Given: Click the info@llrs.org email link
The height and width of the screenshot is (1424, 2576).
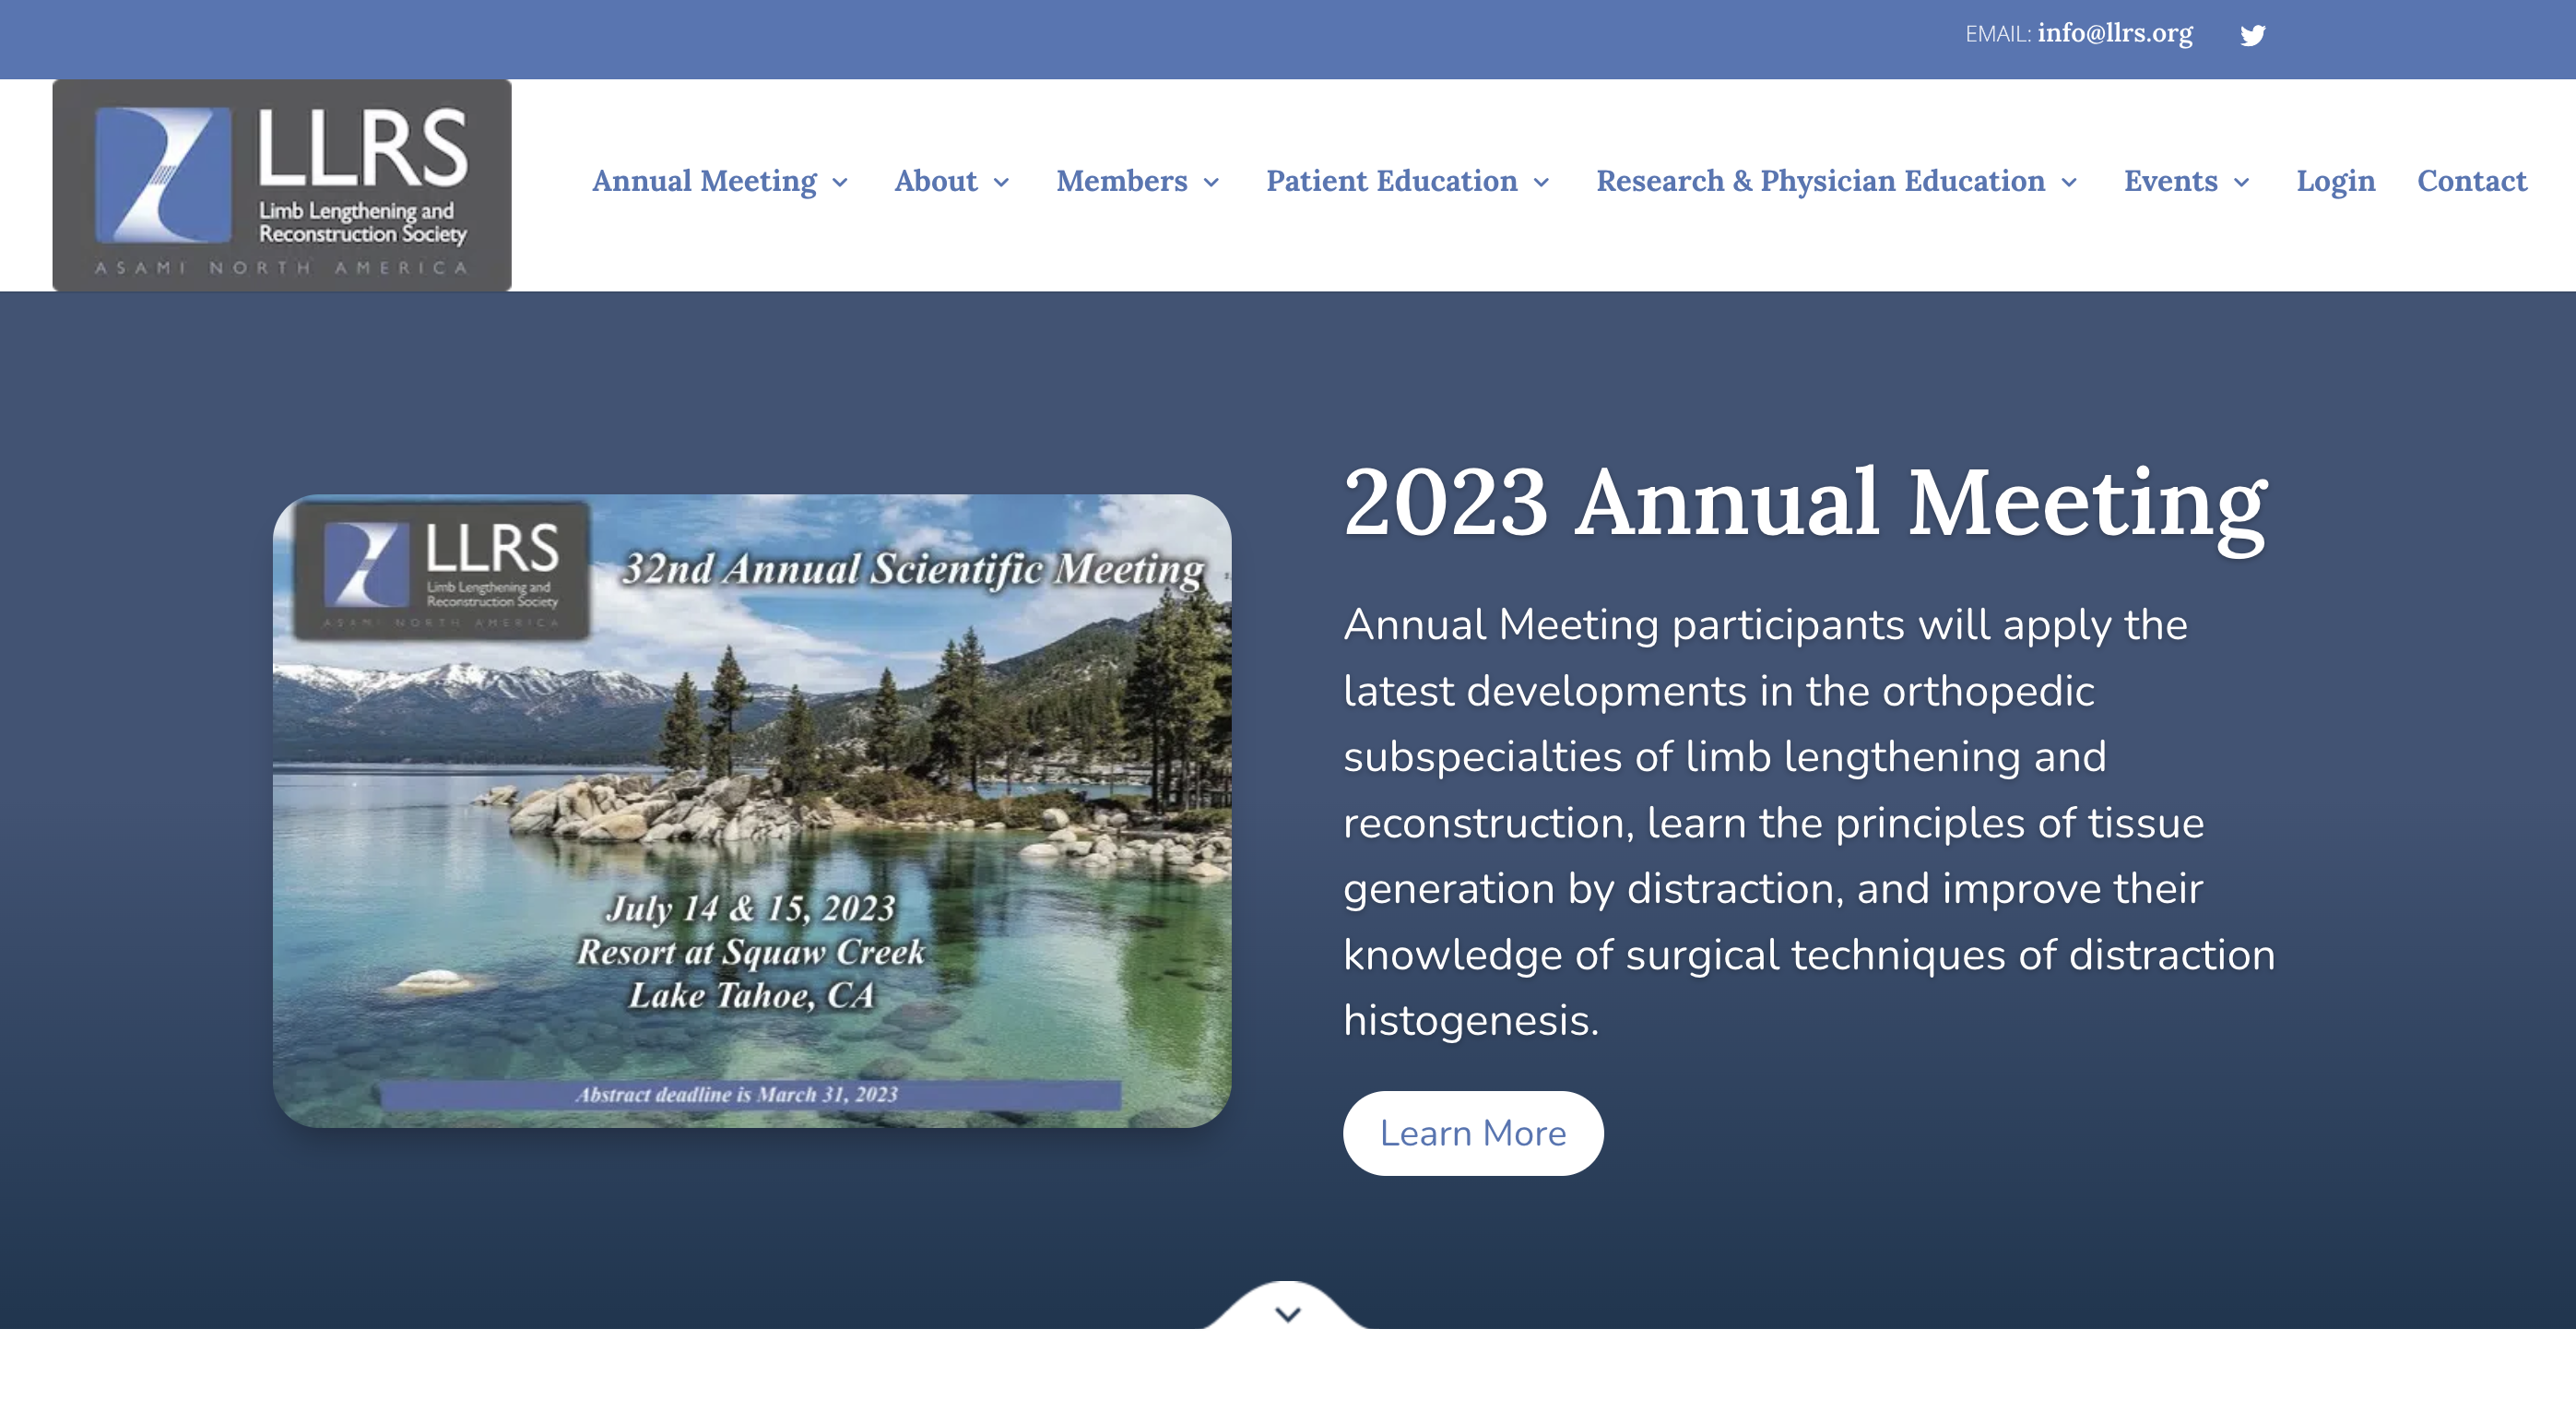Looking at the screenshot, I should (2114, 33).
